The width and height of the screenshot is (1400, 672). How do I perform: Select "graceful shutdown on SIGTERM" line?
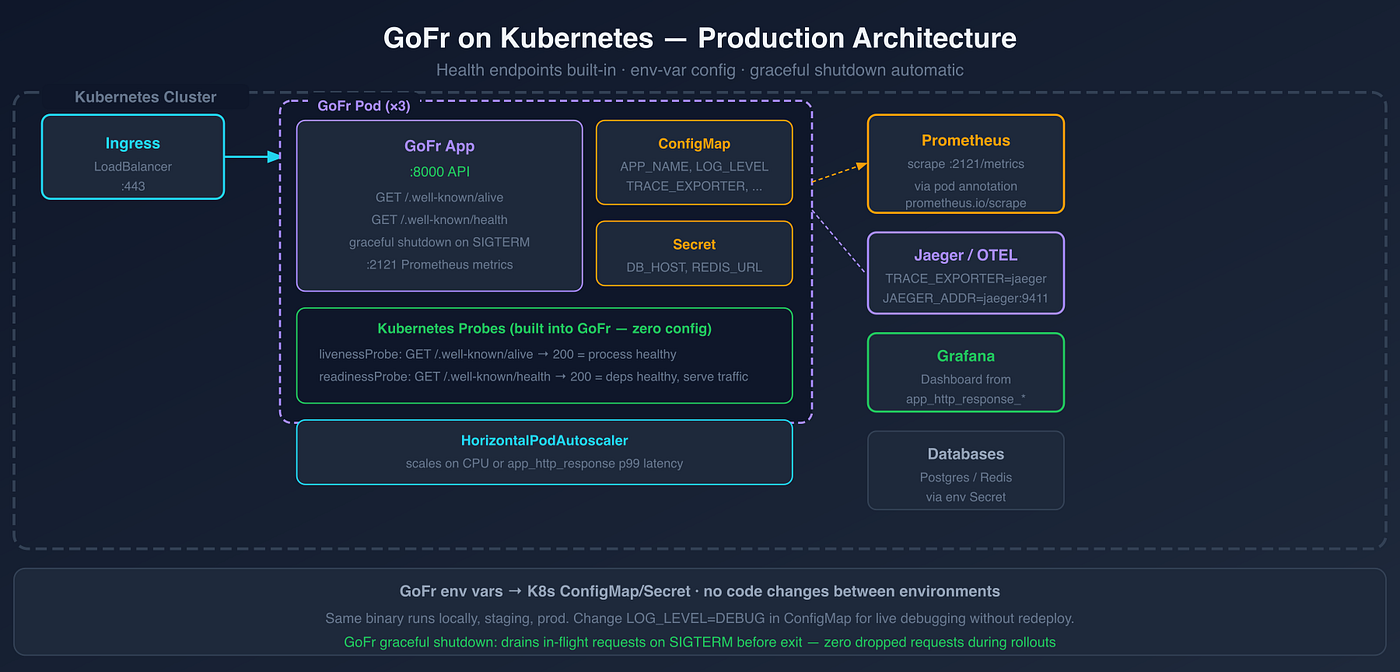[440, 242]
